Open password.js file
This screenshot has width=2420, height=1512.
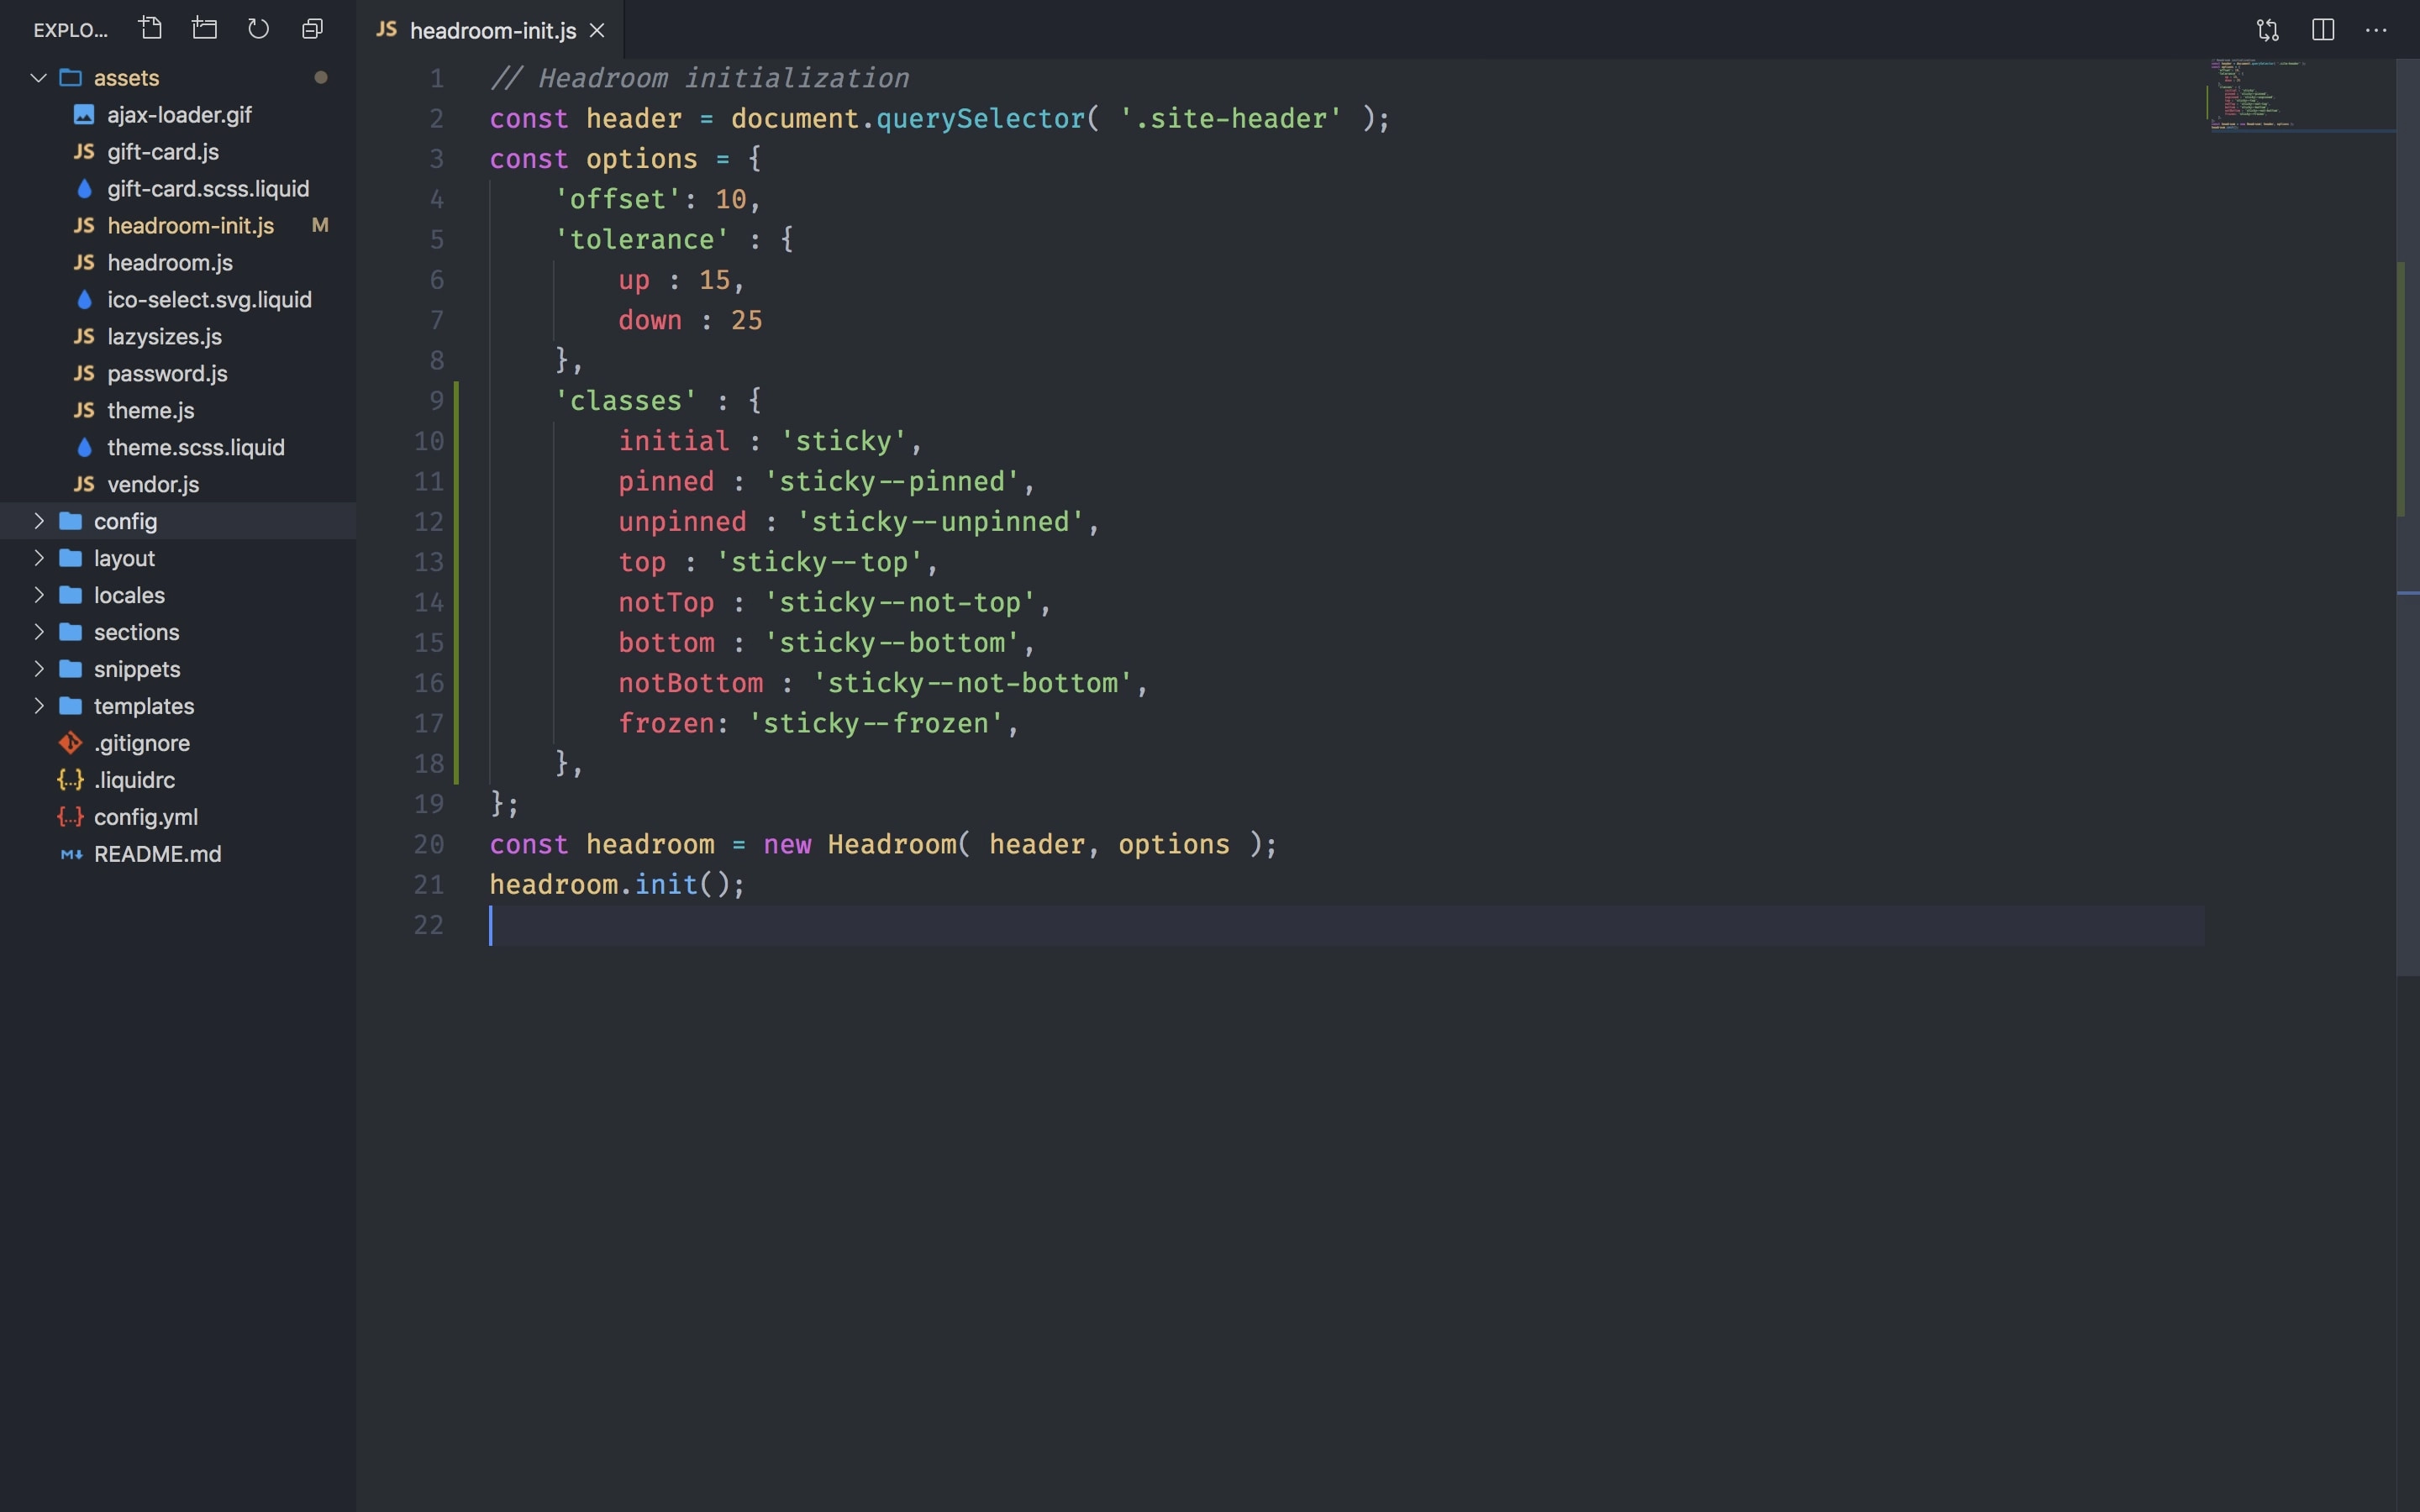(x=178, y=374)
